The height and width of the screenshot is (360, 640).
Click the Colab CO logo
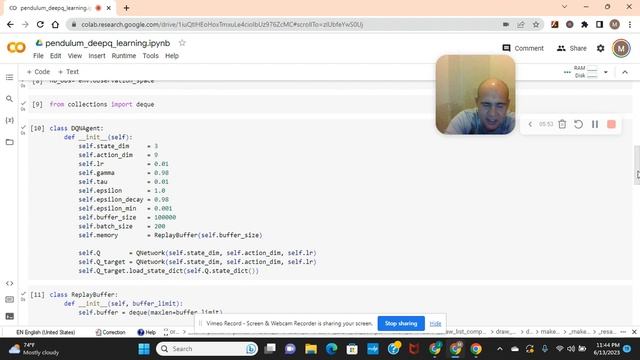pos(16,48)
